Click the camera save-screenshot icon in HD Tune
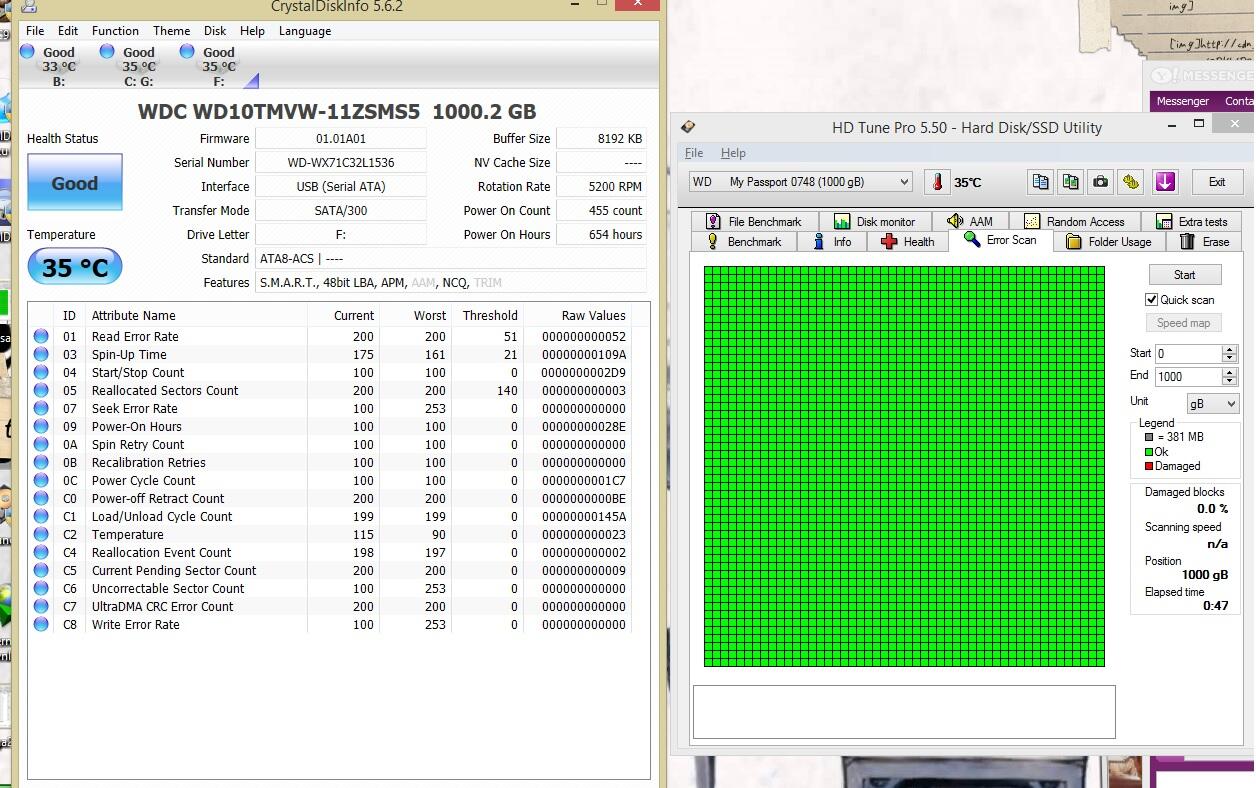The width and height of the screenshot is (1256, 788). tap(1101, 182)
